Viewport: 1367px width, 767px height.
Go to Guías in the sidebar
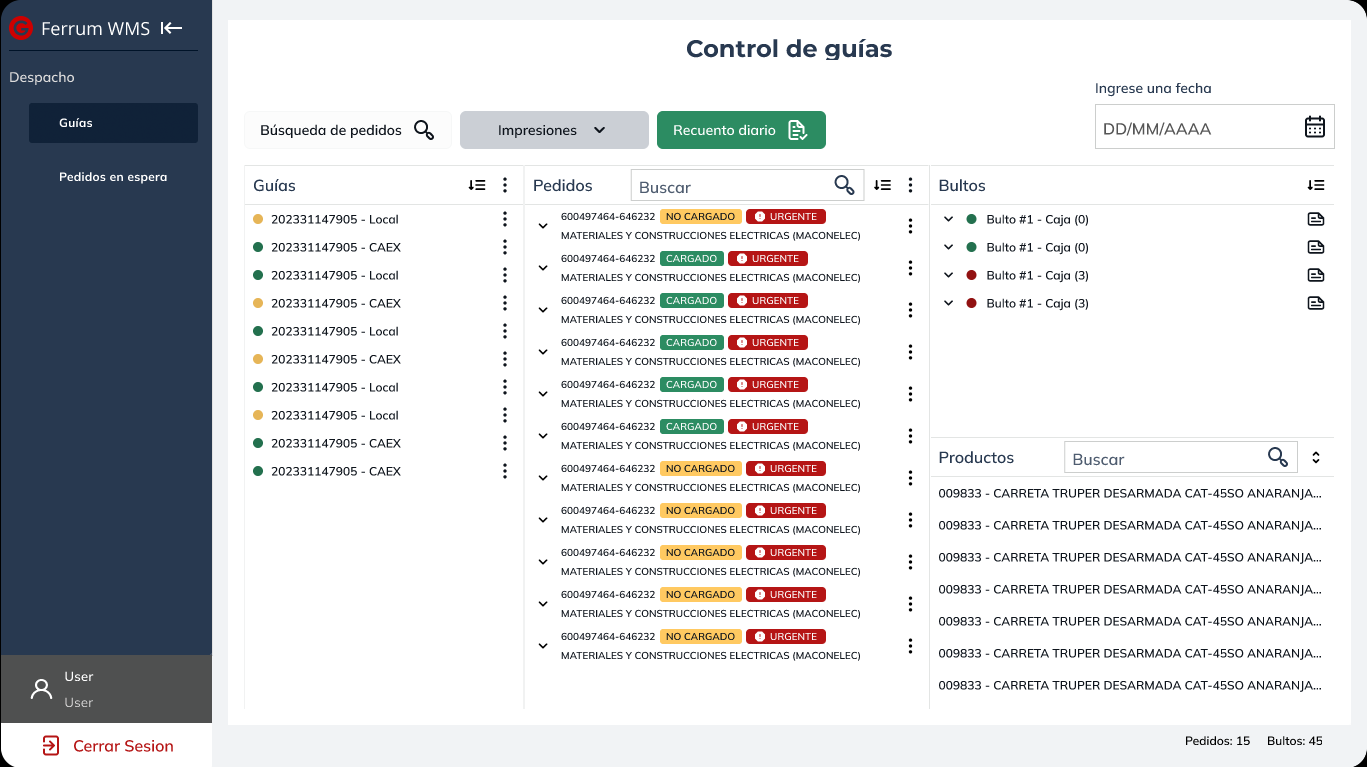(113, 123)
